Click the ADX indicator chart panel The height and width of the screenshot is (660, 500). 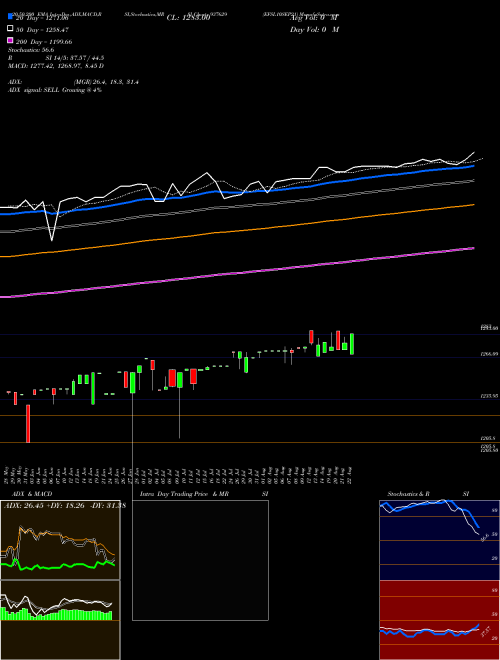click(60, 540)
